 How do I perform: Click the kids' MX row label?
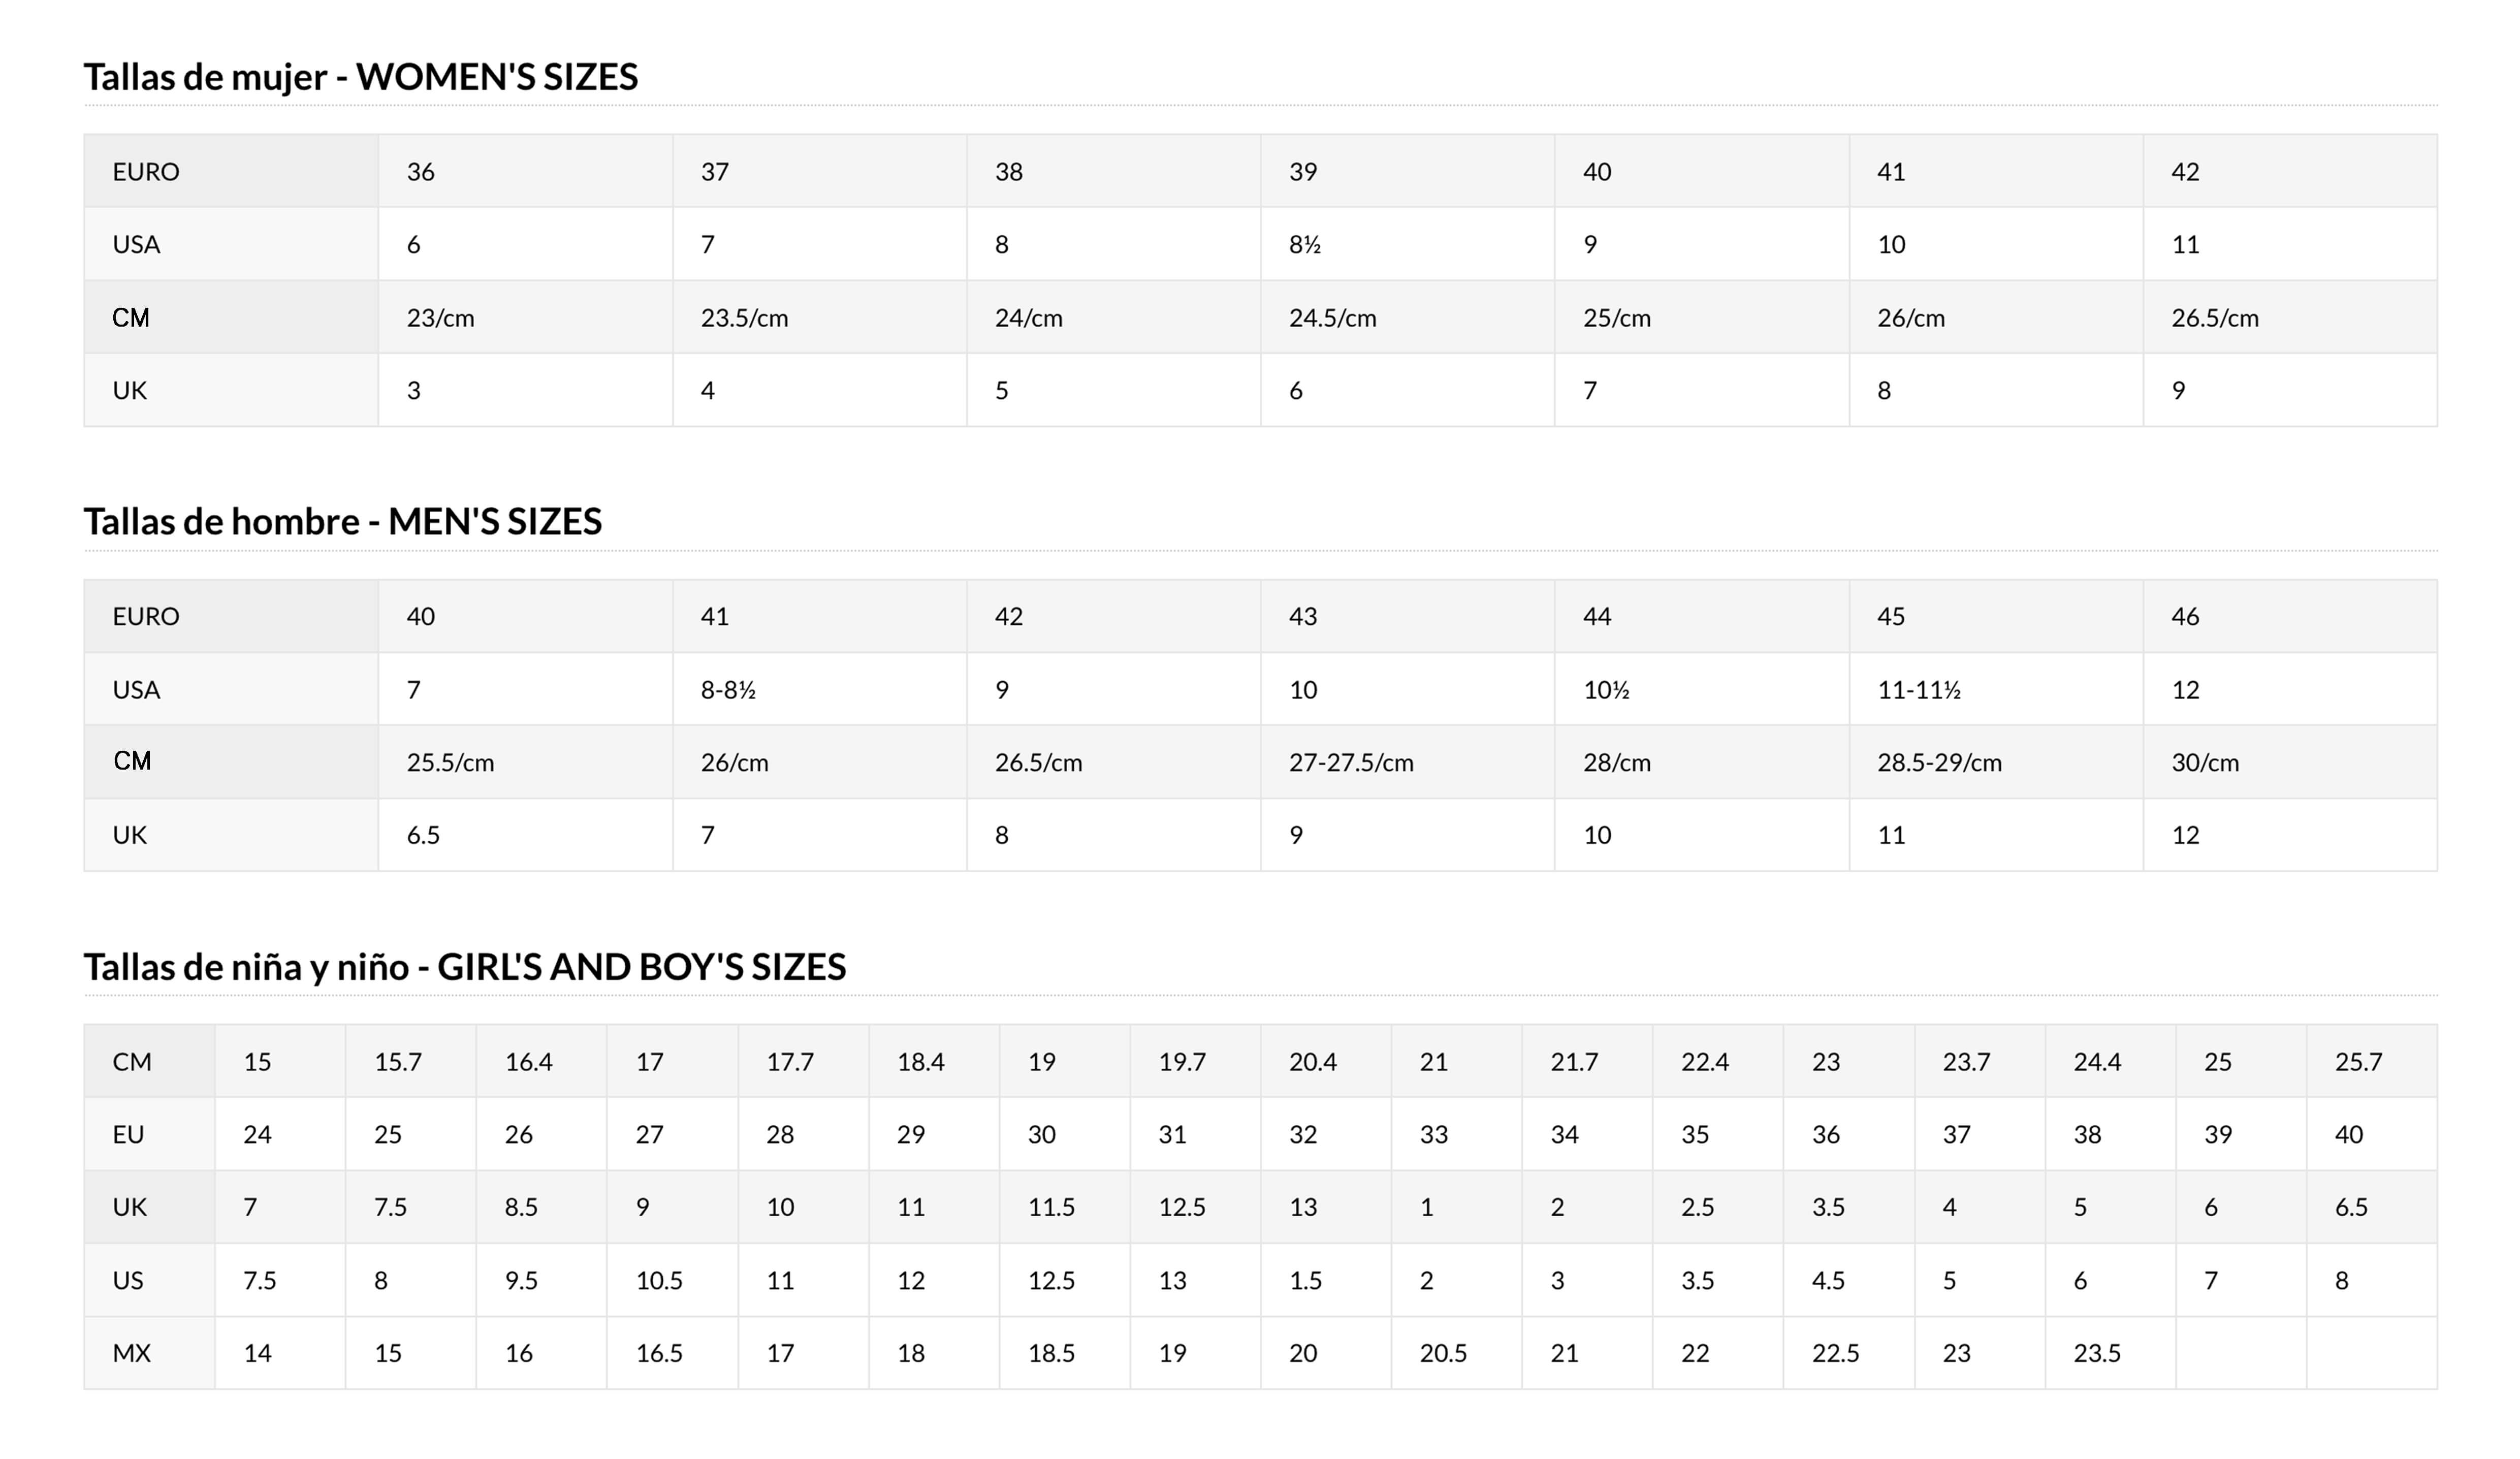coord(149,1353)
